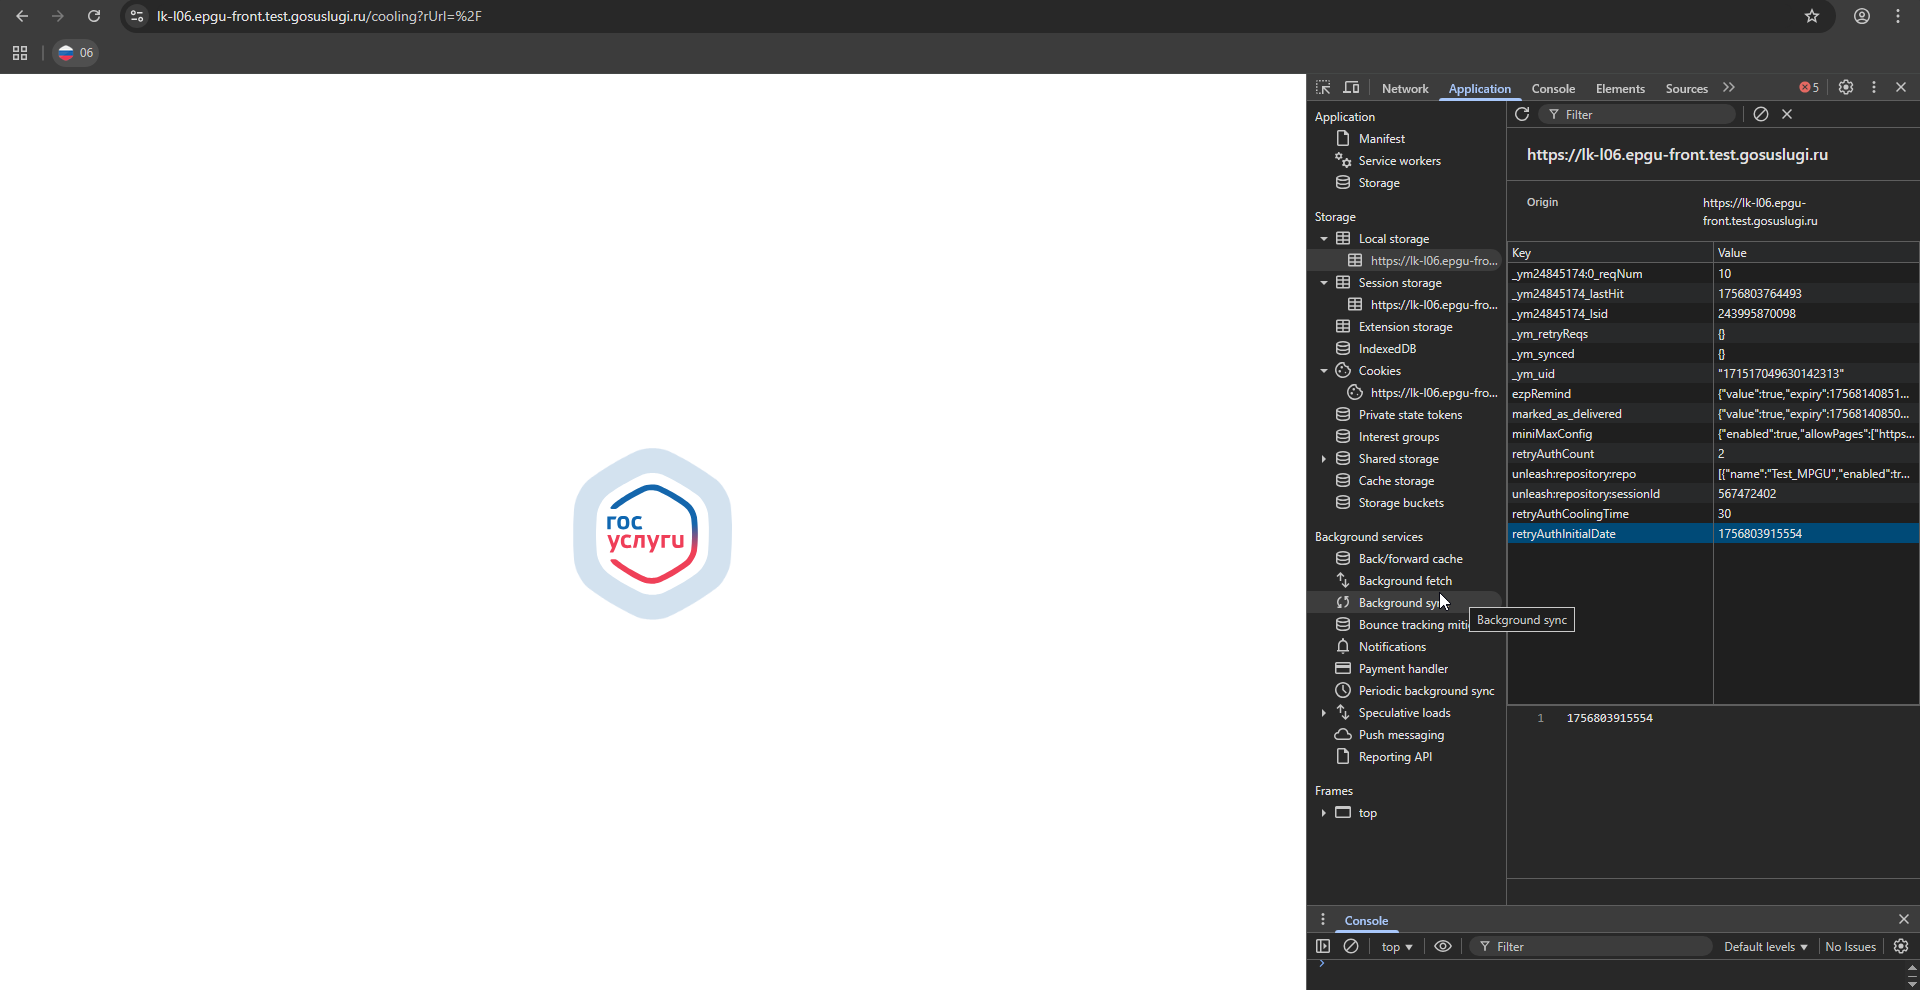Screen dimensions: 1920x990
Task: Click the No Issues button
Action: coord(1850,946)
